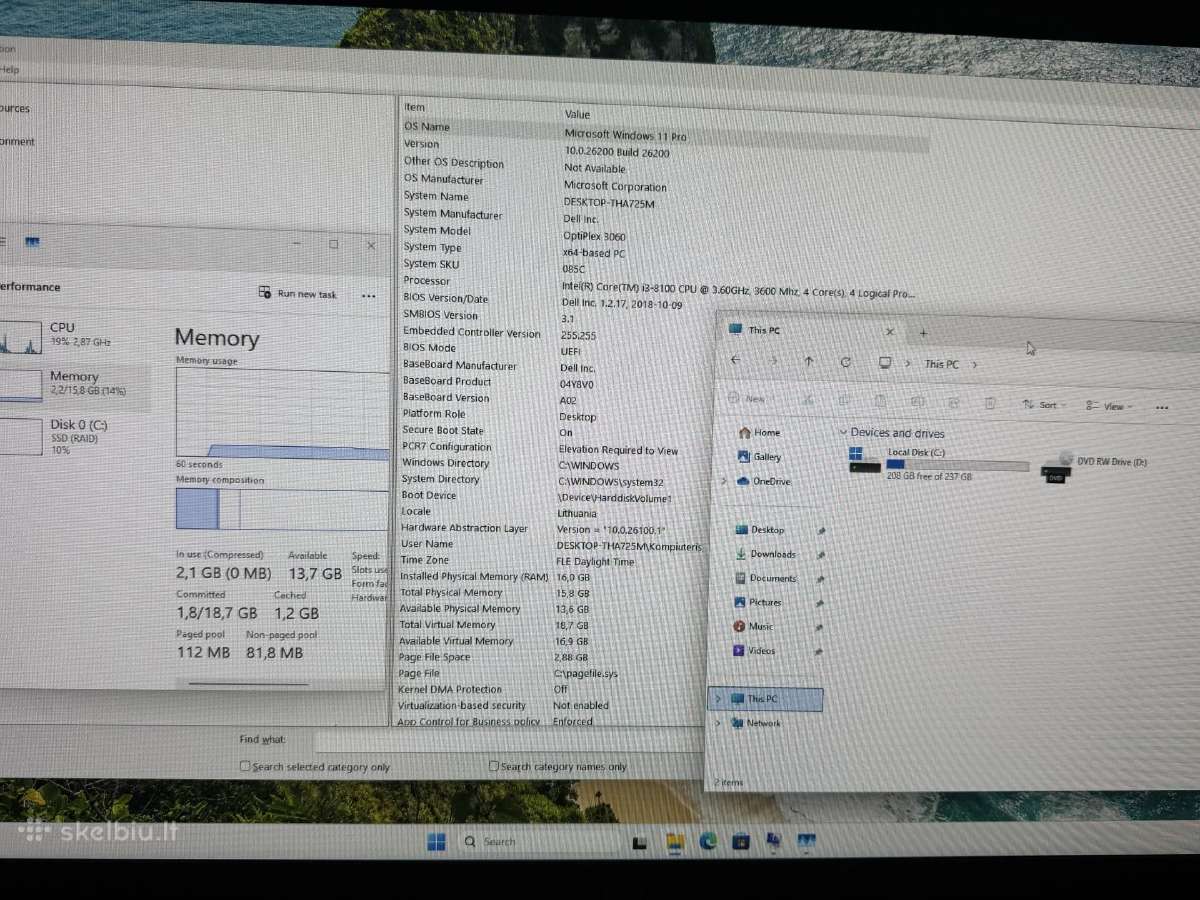This screenshot has width=1200, height=900.
Task: Select the Processor row in System Information
Action: 658,287
